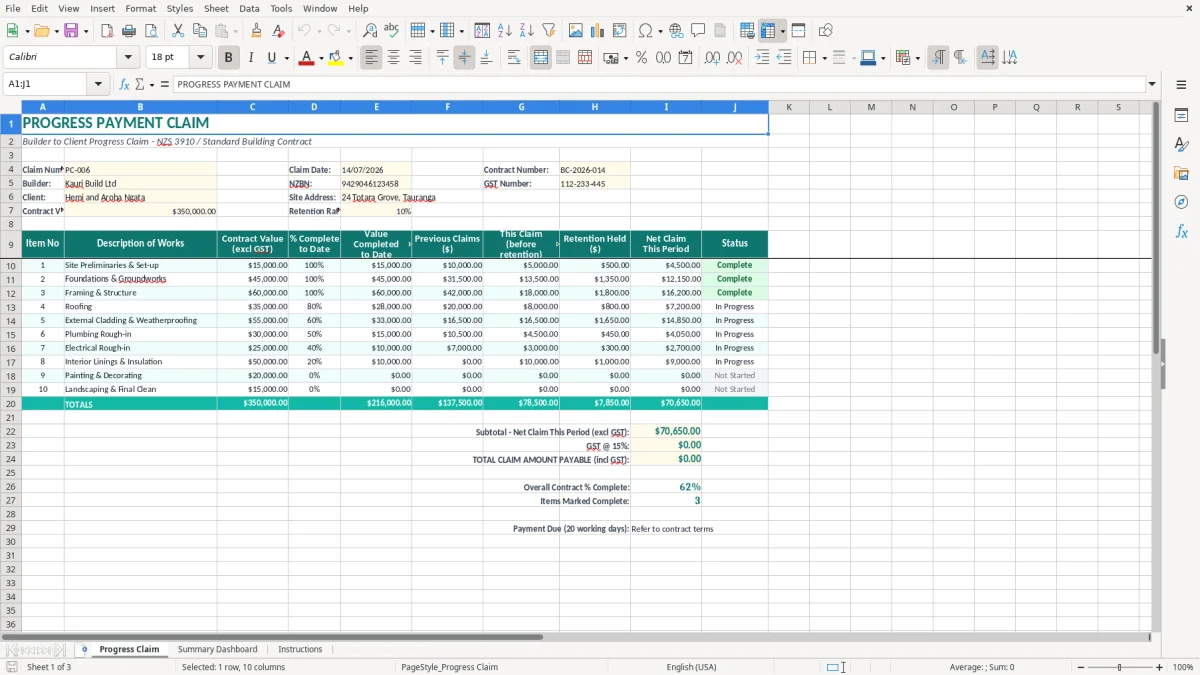Viewport: 1200px width, 675px height.
Task: Click Add Decimal Place icon
Action: tap(712, 58)
